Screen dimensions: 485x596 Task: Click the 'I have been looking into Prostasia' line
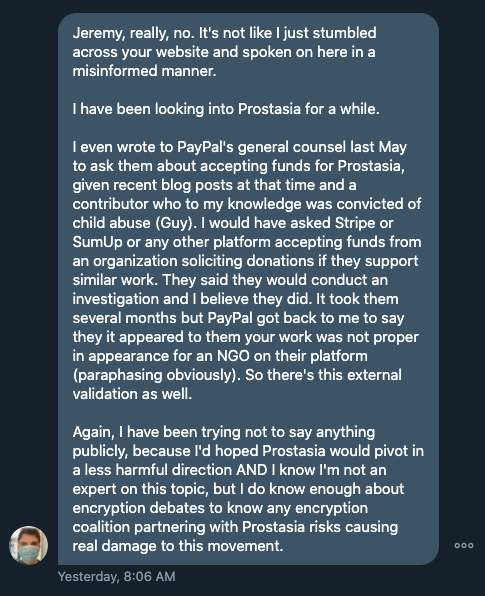click(x=226, y=109)
